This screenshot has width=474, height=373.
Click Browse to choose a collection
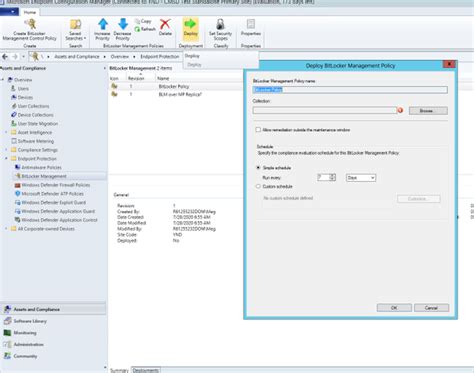428,111
